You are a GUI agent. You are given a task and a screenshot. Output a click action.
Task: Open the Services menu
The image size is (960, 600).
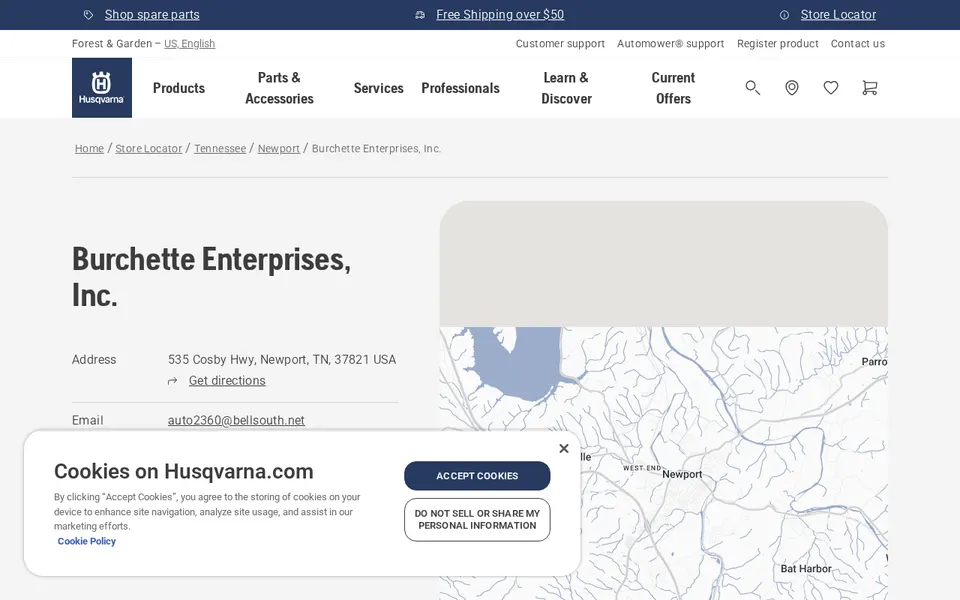tap(378, 88)
